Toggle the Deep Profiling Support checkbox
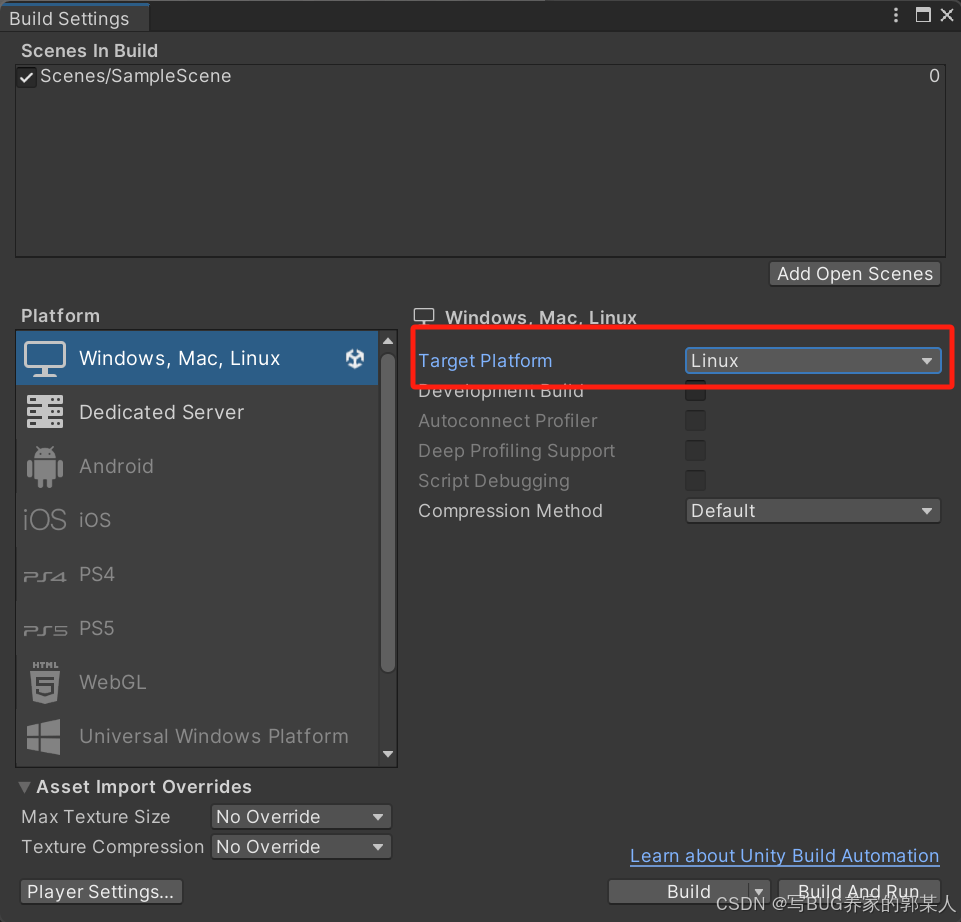This screenshot has height=922, width=961. (x=696, y=451)
